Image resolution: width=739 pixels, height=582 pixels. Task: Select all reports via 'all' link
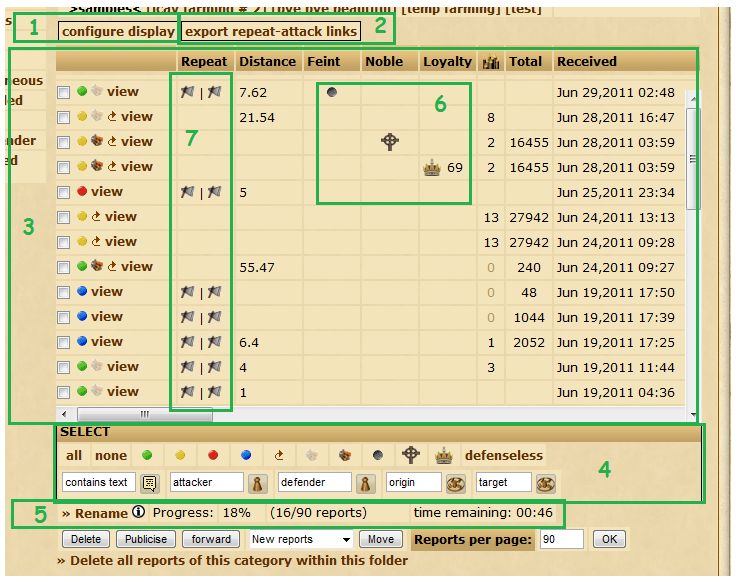click(74, 455)
